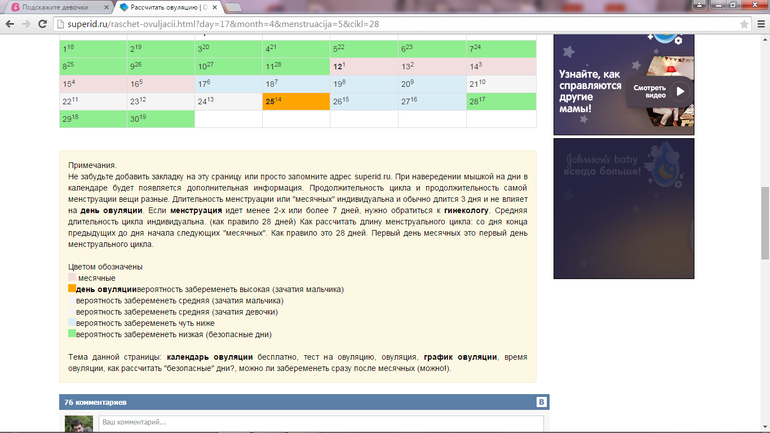Viewport: 770px width, 433px height.
Task: Click calendar day 10 green cell
Action: pos(228,66)
